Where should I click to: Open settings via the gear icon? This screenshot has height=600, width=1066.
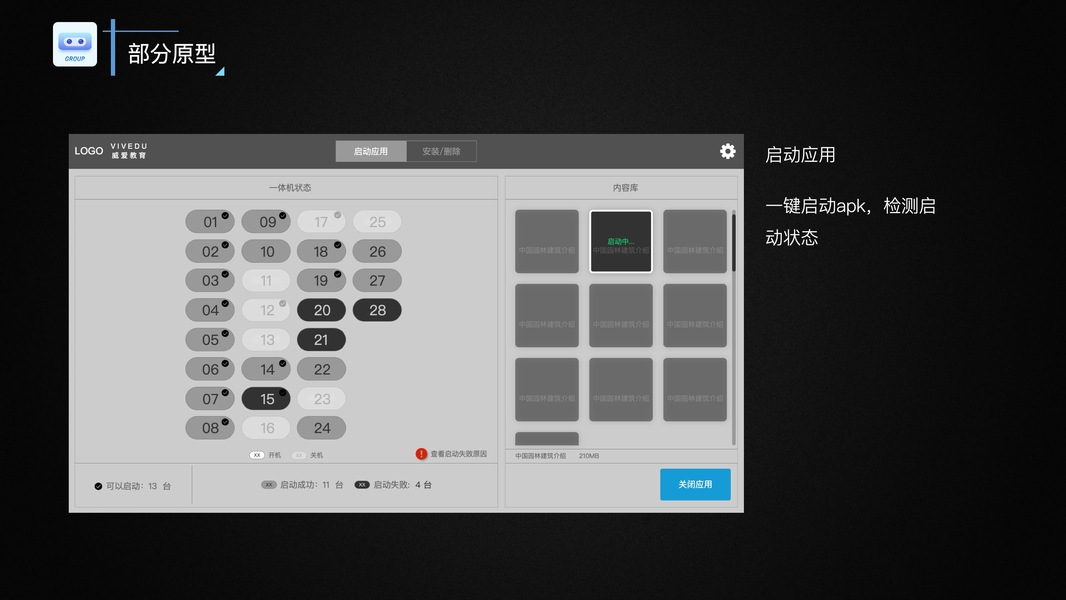tap(727, 151)
